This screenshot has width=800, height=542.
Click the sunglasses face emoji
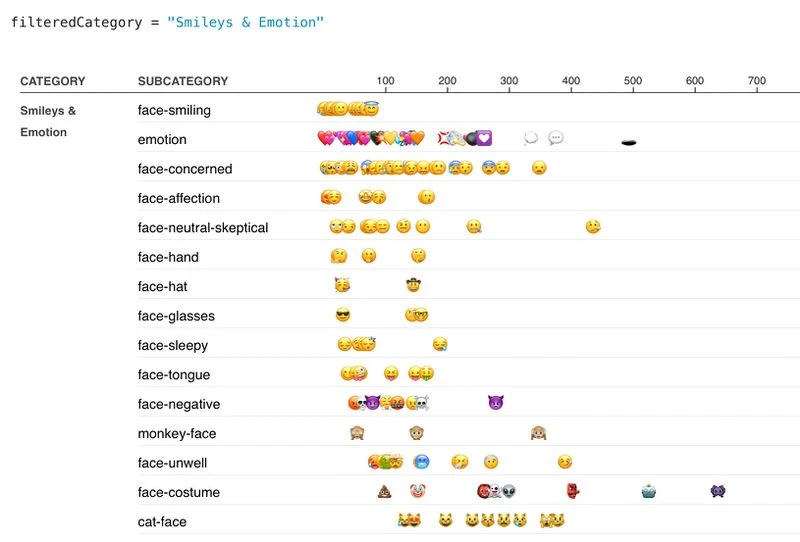(343, 316)
